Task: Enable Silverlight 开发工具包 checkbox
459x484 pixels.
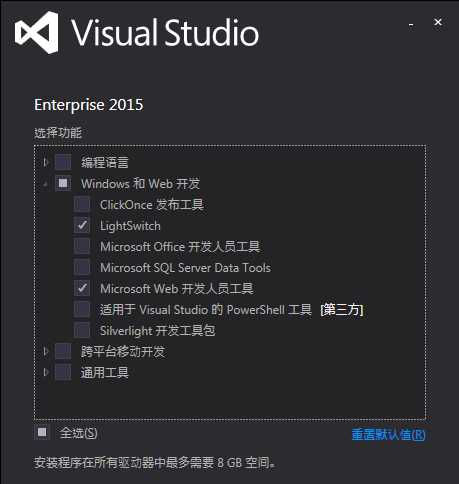Action: [82, 330]
